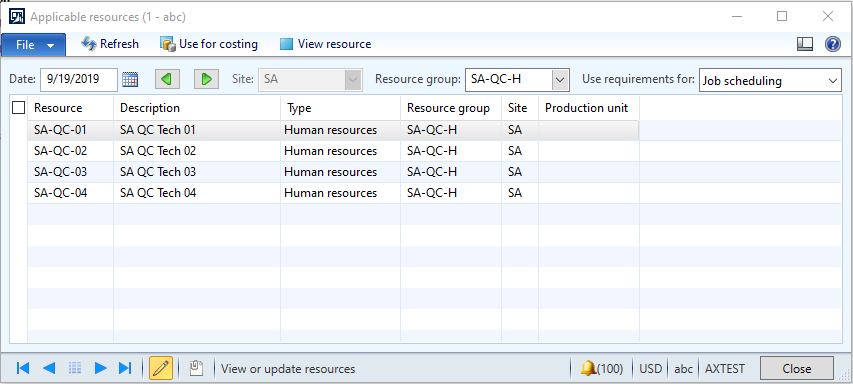Expand the Resource group dropdown
The height and width of the screenshot is (384, 853).
click(560, 80)
